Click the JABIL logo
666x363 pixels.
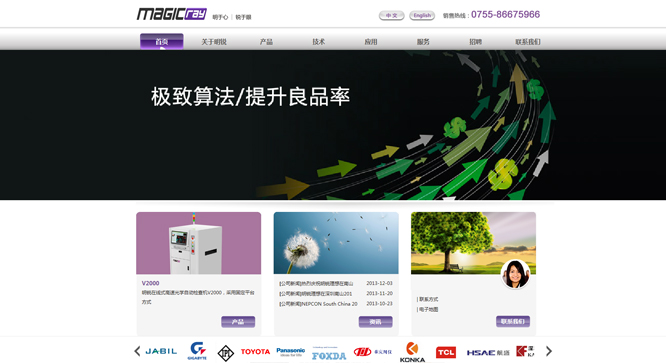(161, 351)
